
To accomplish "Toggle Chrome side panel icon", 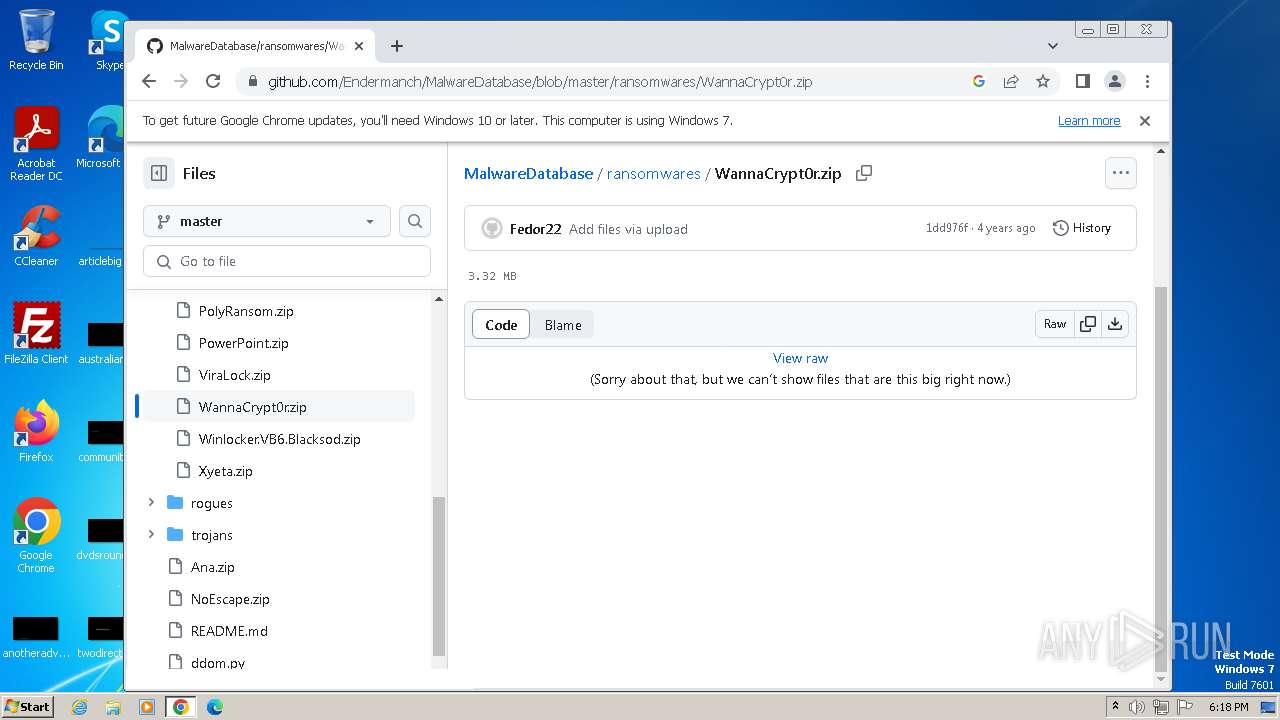I will 1082,81.
